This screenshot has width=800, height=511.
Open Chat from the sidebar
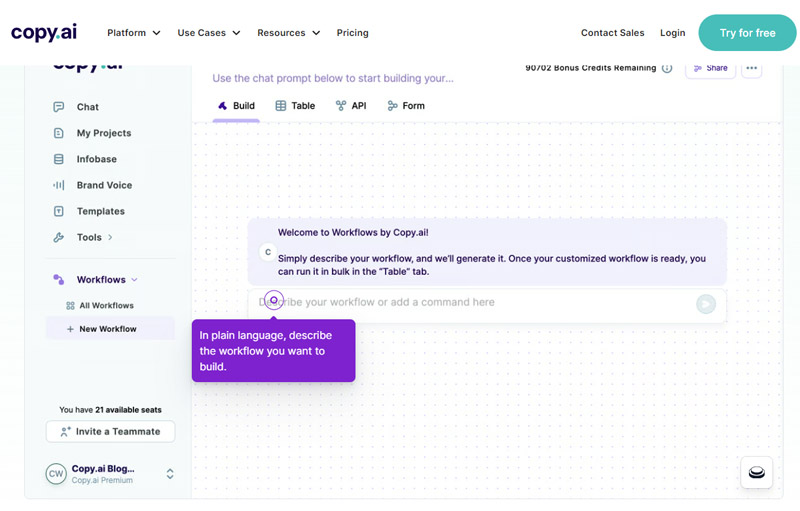pos(87,107)
